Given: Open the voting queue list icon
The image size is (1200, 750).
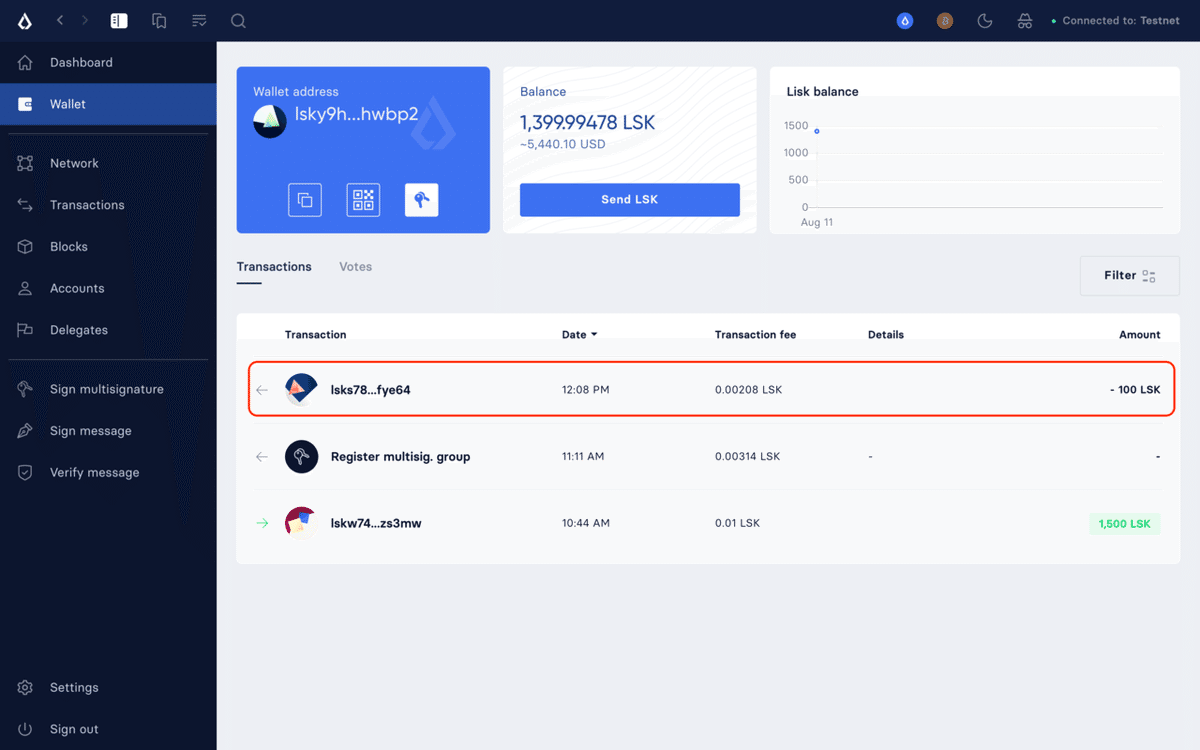Looking at the screenshot, I should click(x=199, y=20).
